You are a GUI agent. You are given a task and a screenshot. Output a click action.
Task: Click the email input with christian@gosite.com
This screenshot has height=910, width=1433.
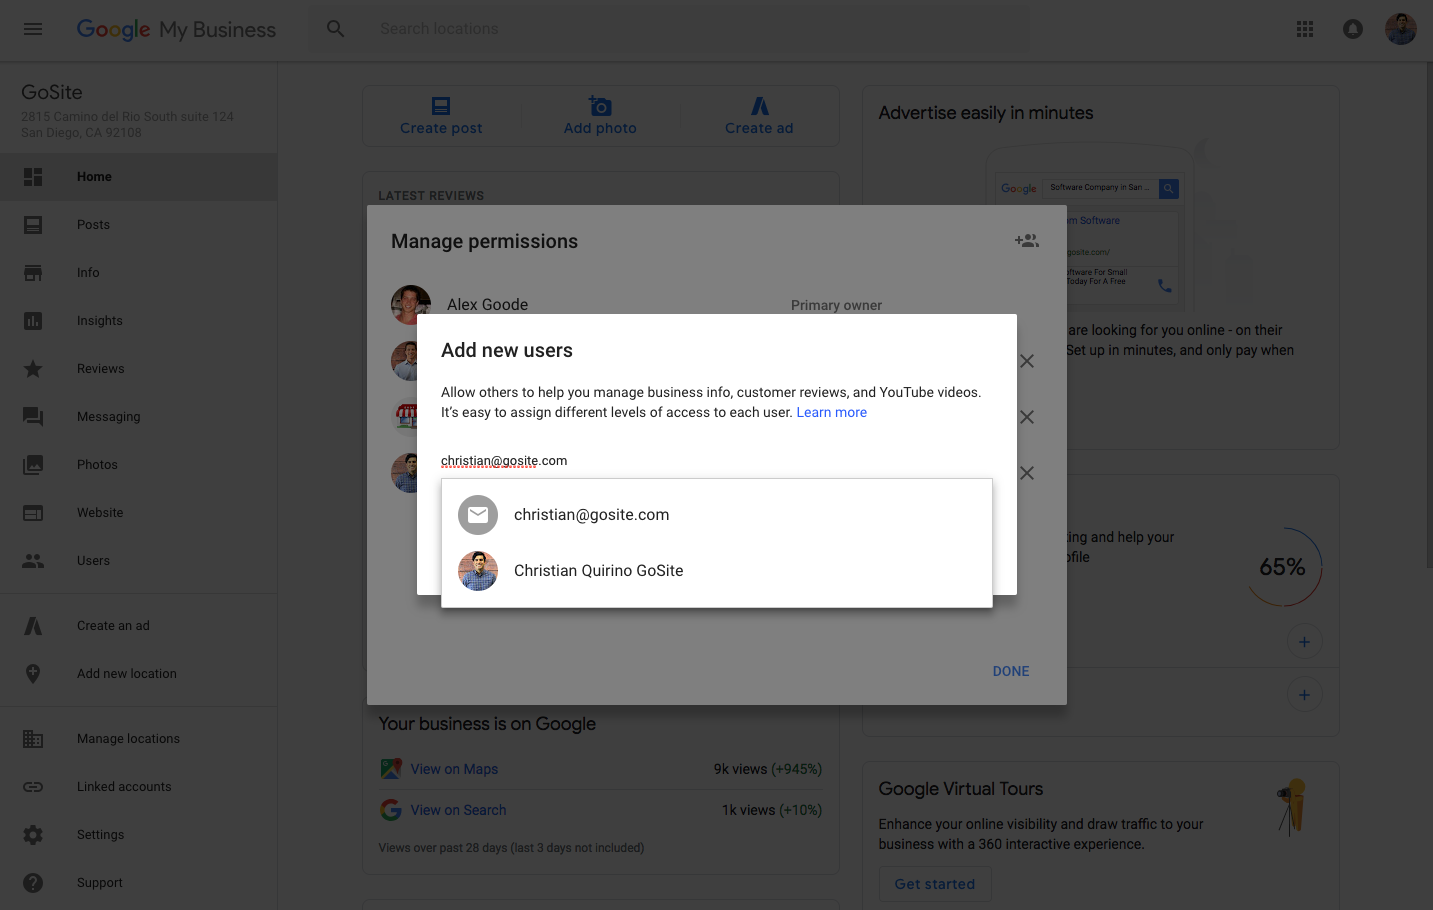716,461
